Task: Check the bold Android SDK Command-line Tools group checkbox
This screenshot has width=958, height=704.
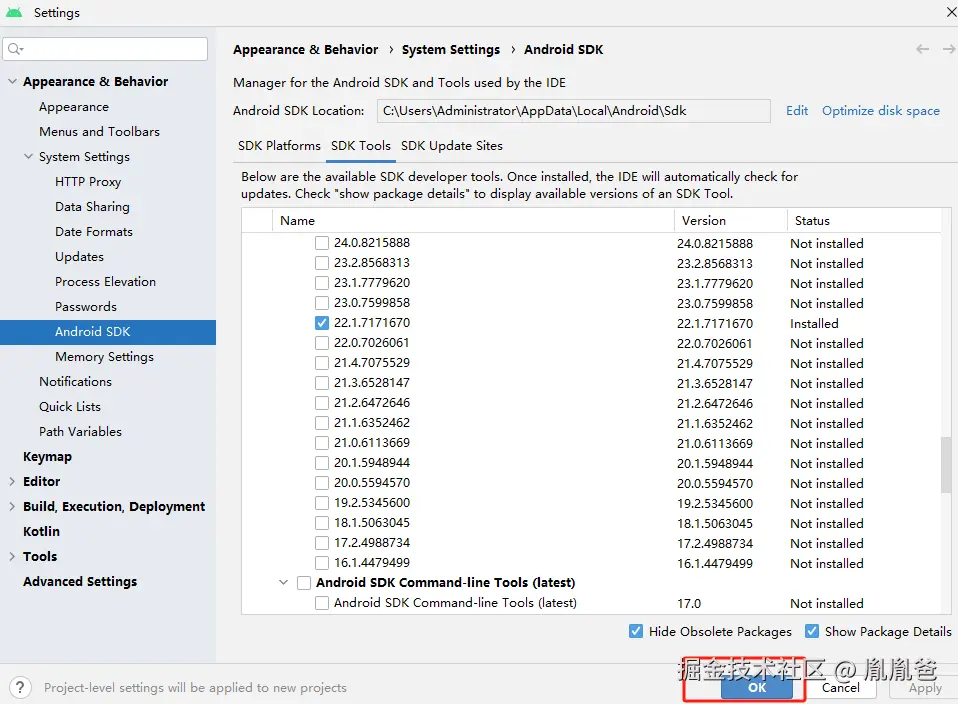Action: pyautogui.click(x=304, y=583)
